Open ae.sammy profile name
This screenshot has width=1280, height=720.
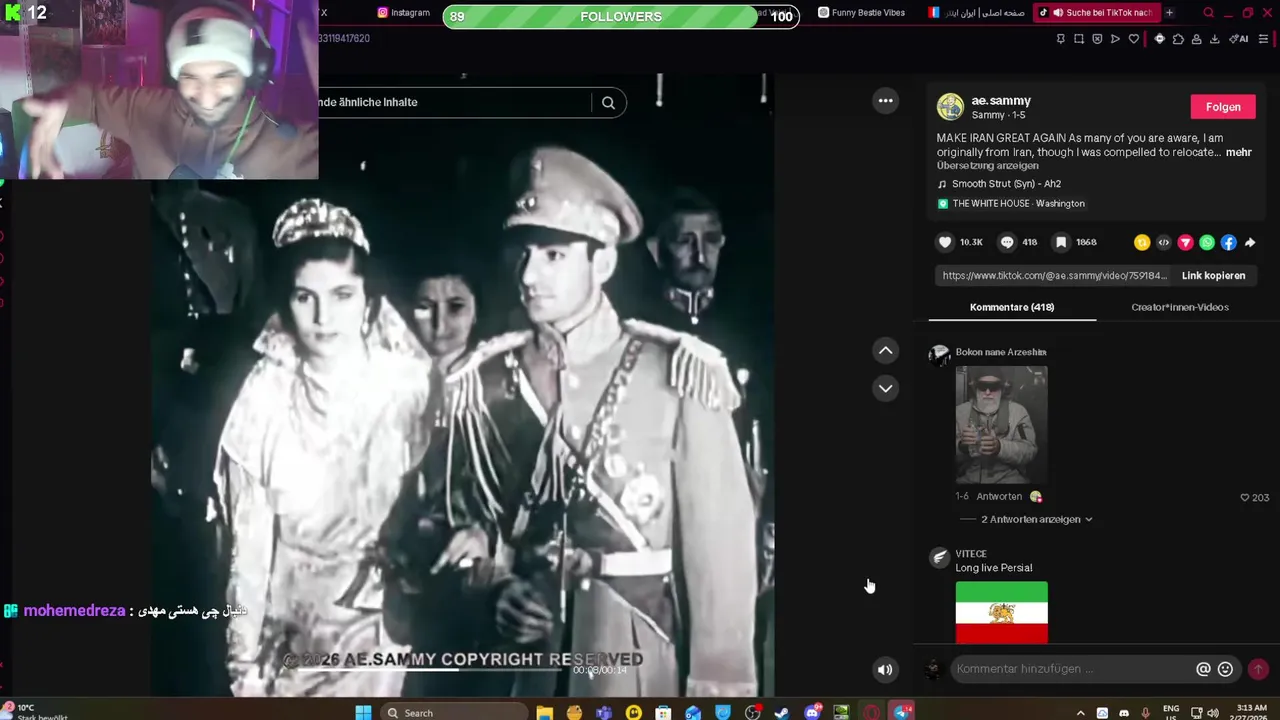point(1001,100)
